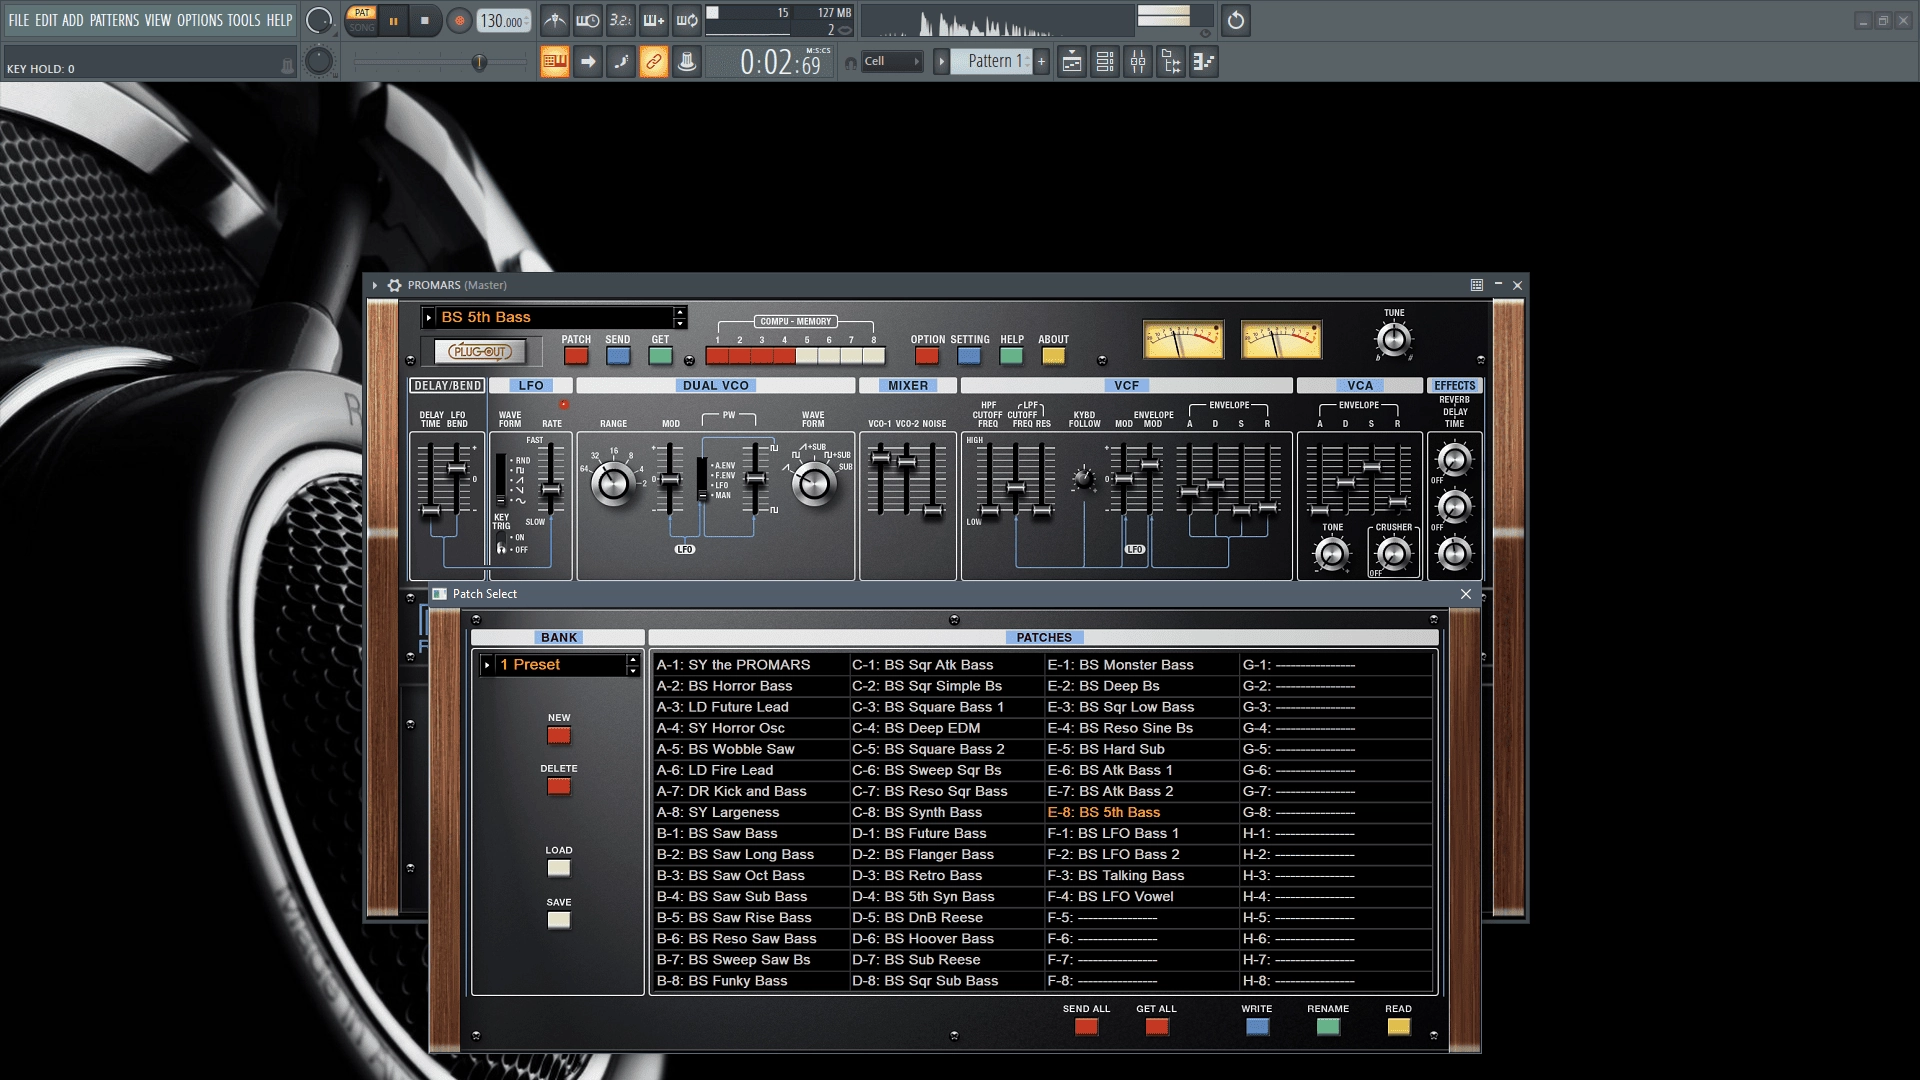Screen dimensions: 1920x1080
Task: Select Compu-Memory slot 1
Action: click(x=717, y=355)
